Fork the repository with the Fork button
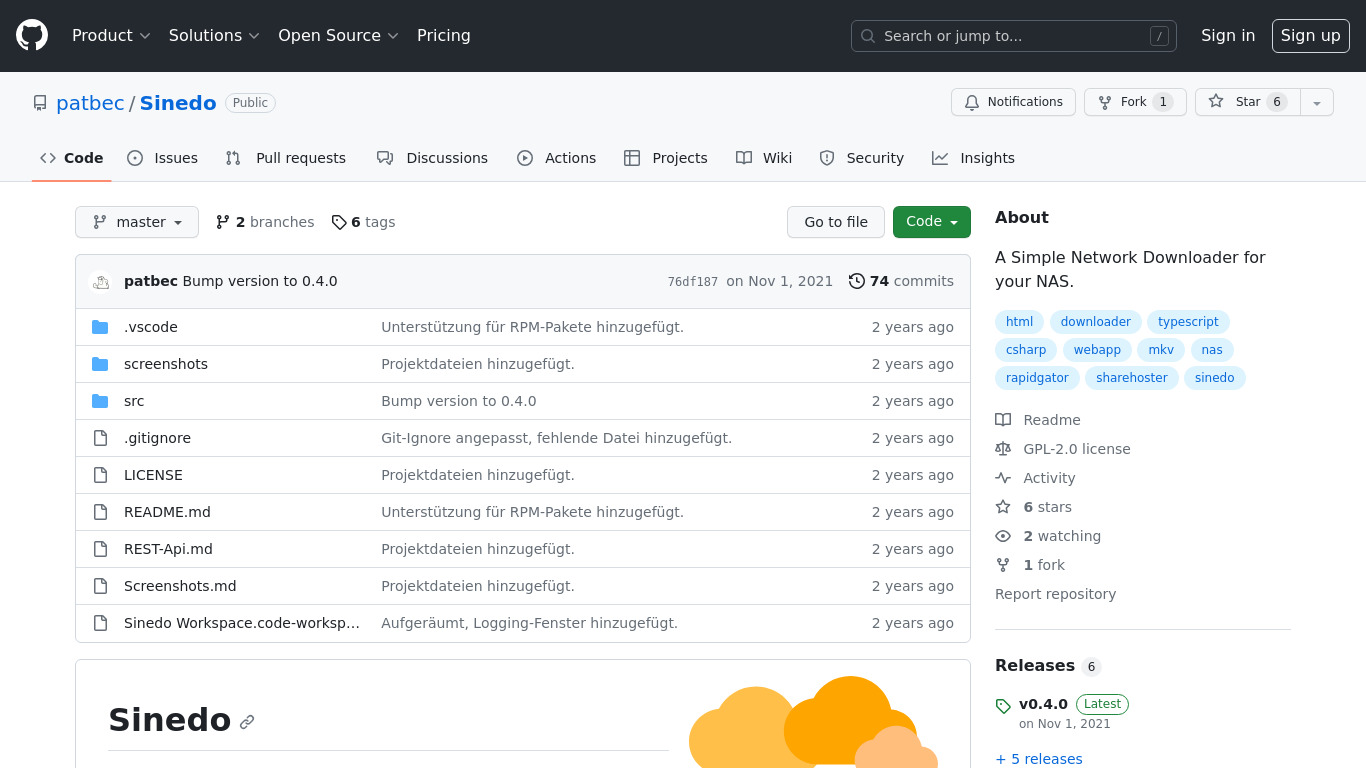The width and height of the screenshot is (1366, 768). 1135,102
